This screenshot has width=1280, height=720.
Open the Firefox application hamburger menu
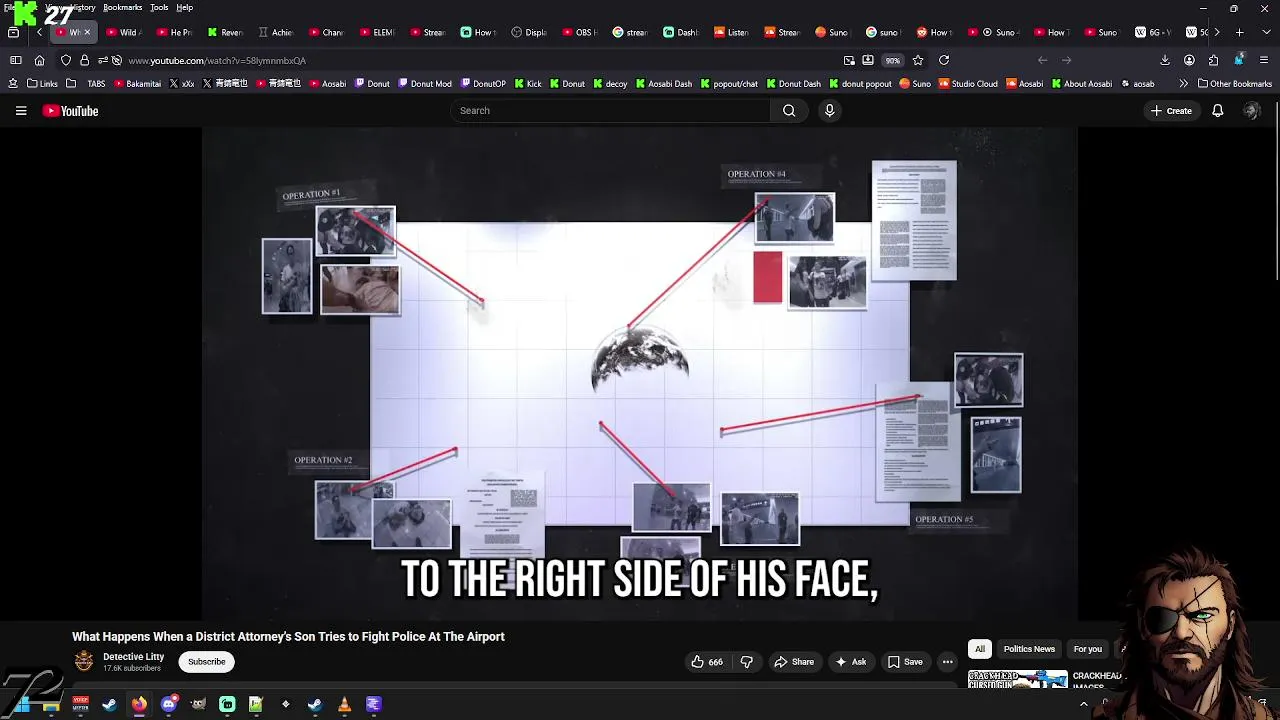point(1264,60)
